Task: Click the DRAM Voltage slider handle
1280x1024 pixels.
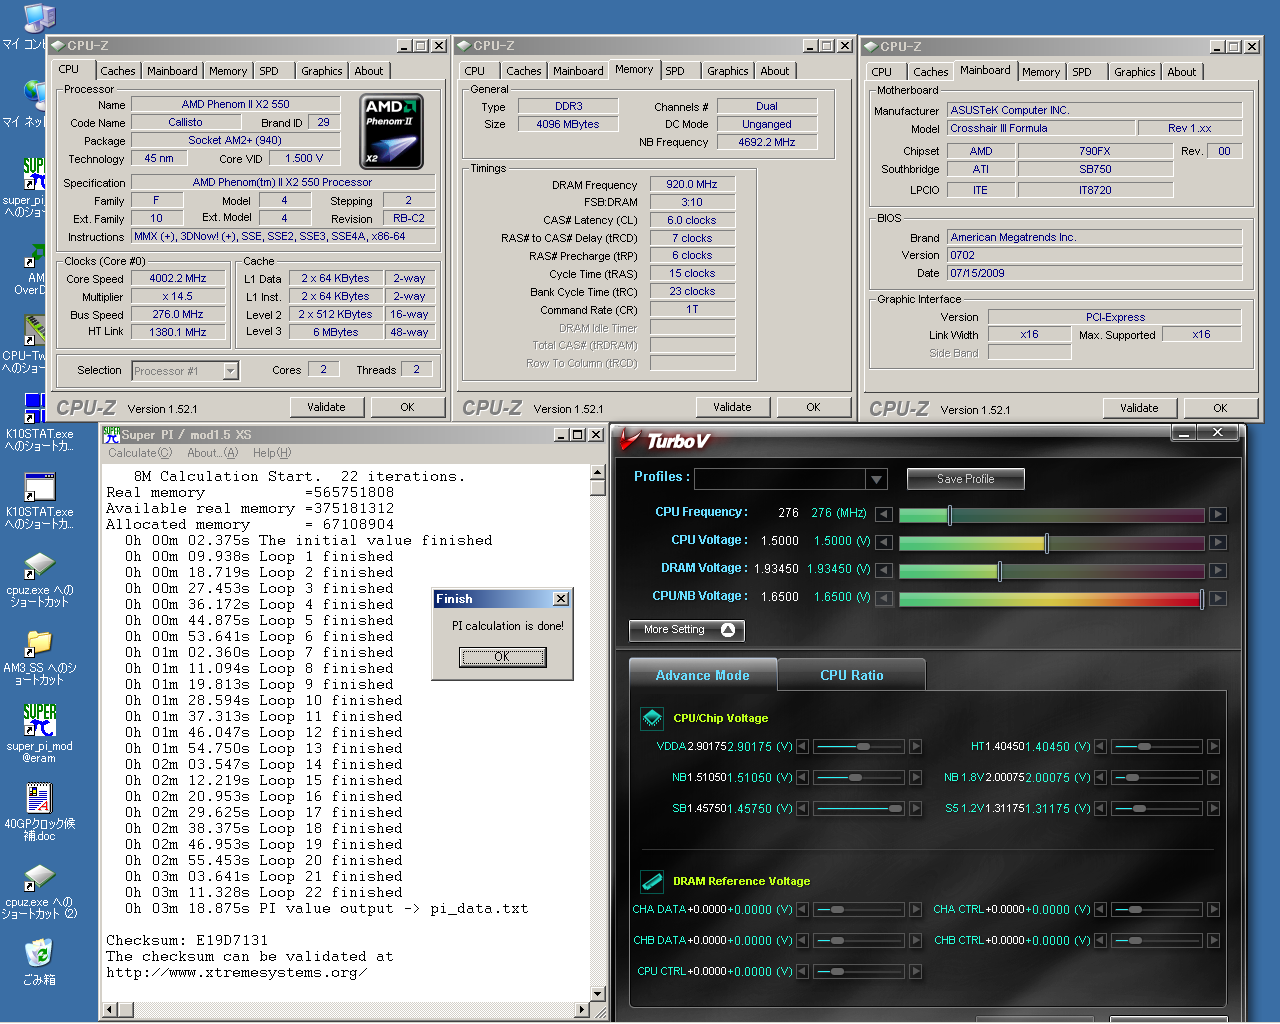Action: (999, 571)
